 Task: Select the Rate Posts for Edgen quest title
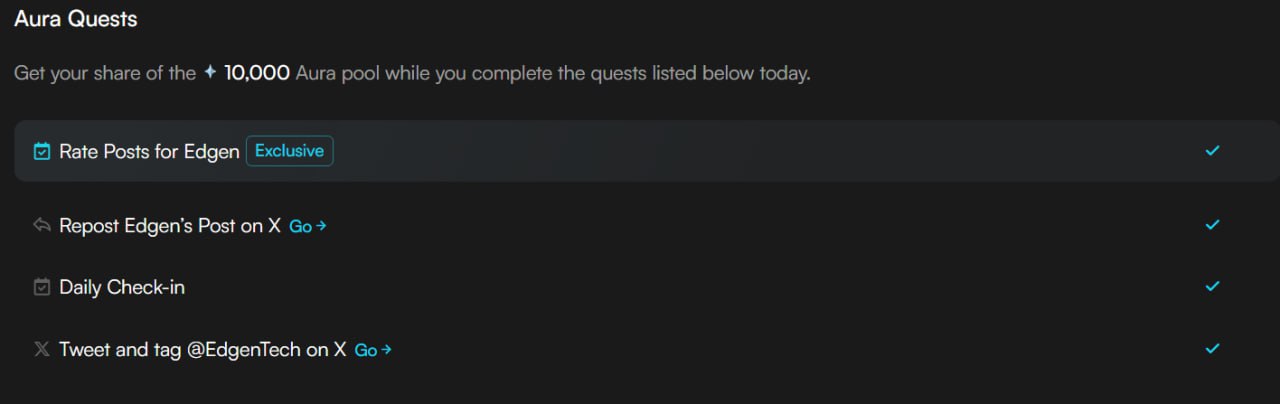coord(149,152)
